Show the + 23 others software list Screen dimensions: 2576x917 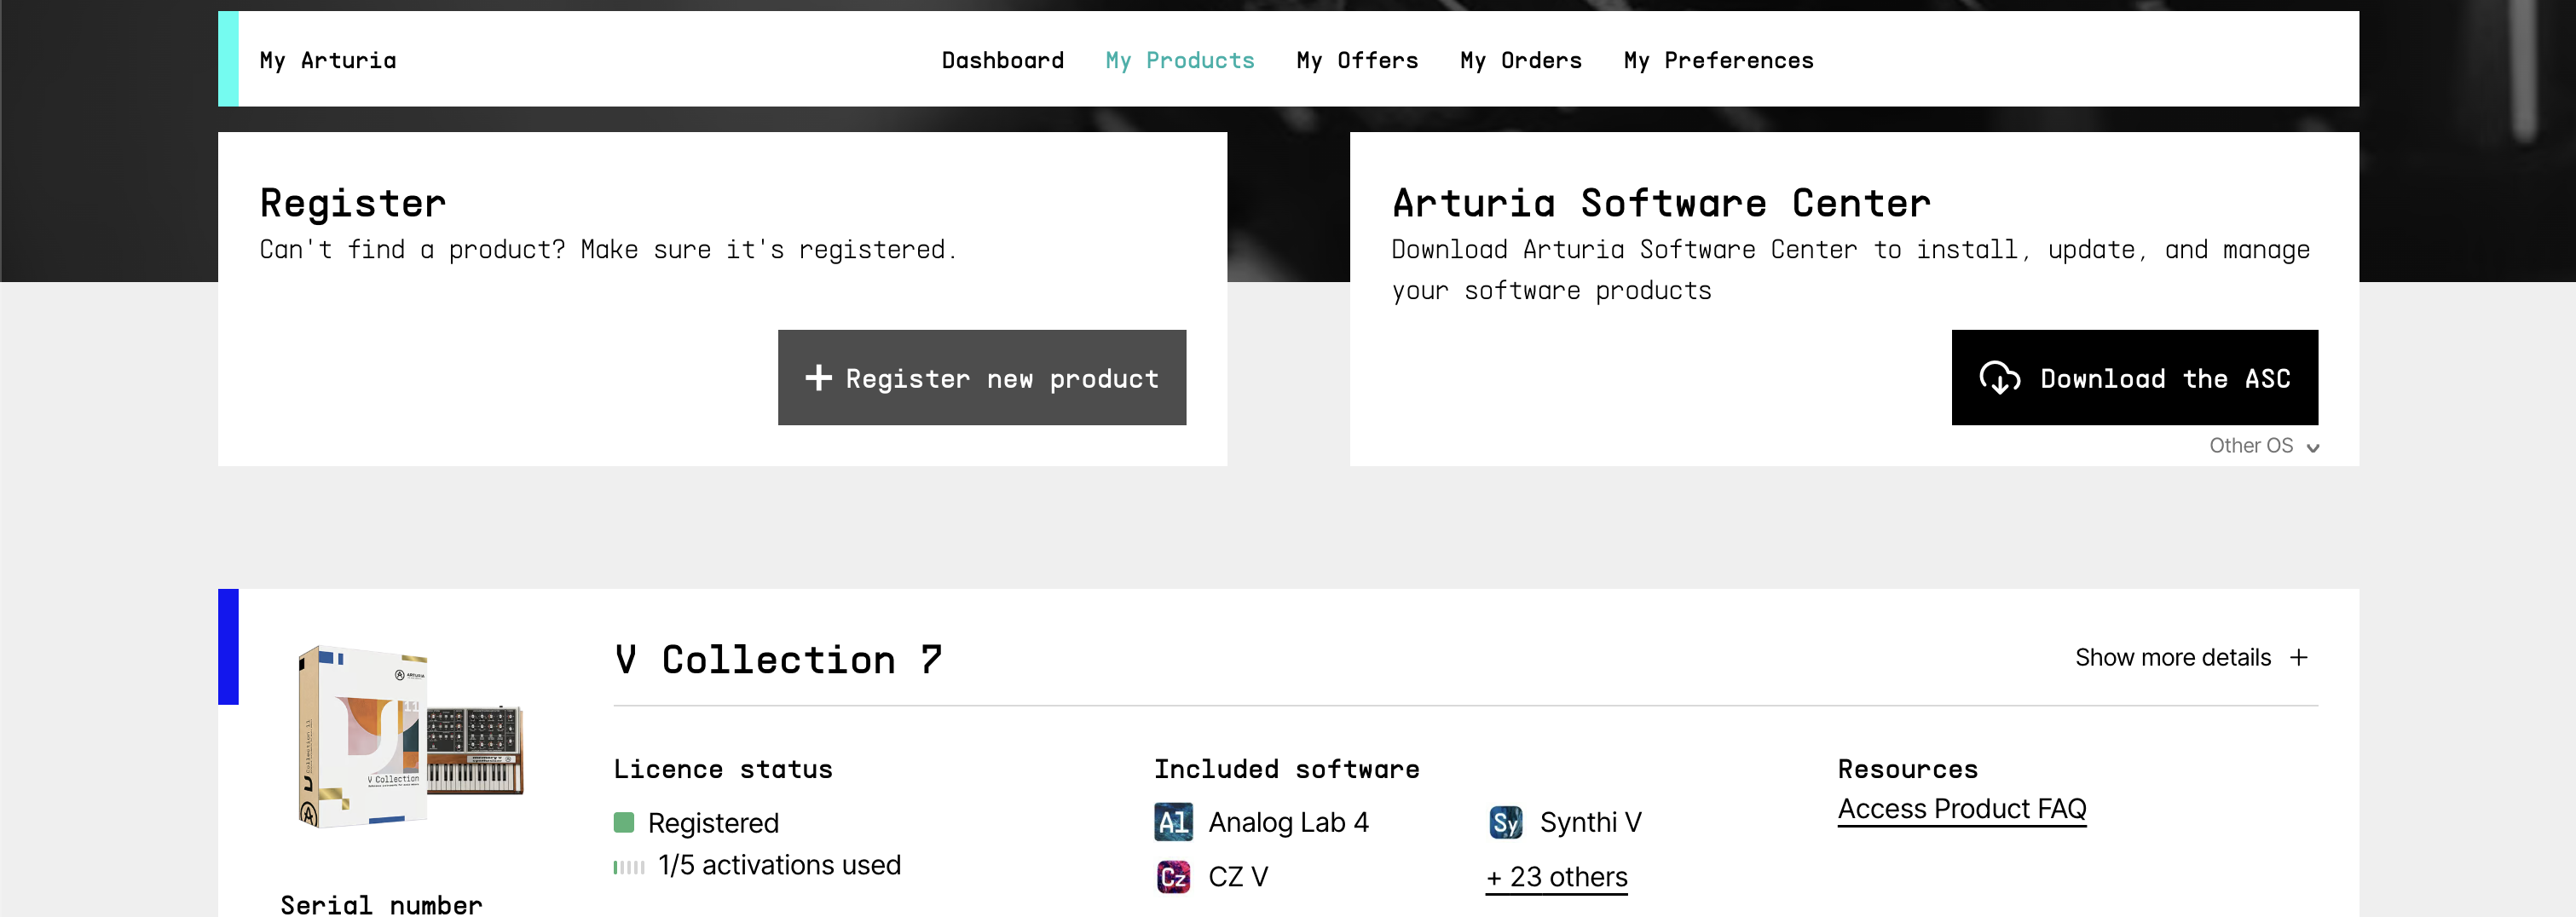tap(1556, 877)
